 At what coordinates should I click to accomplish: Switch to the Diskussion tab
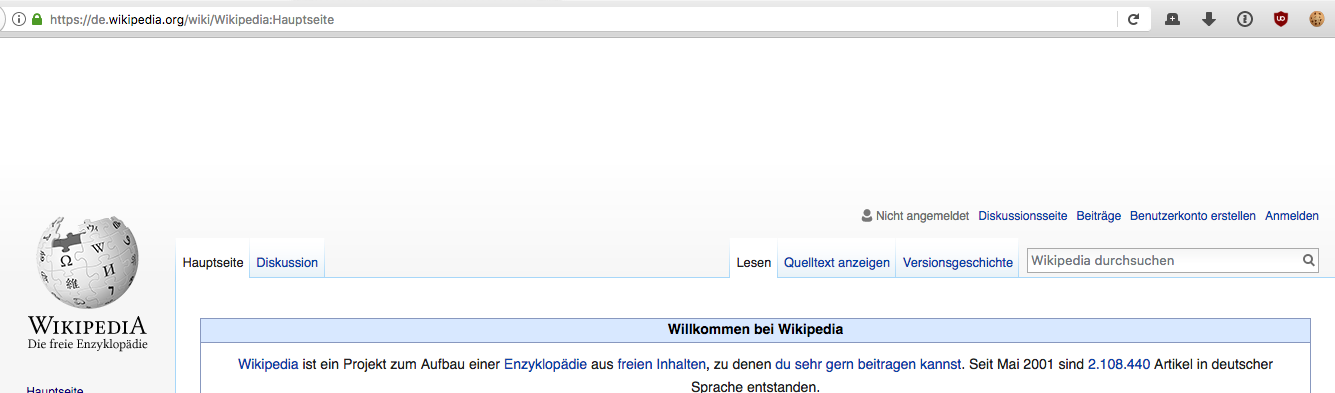[287, 263]
